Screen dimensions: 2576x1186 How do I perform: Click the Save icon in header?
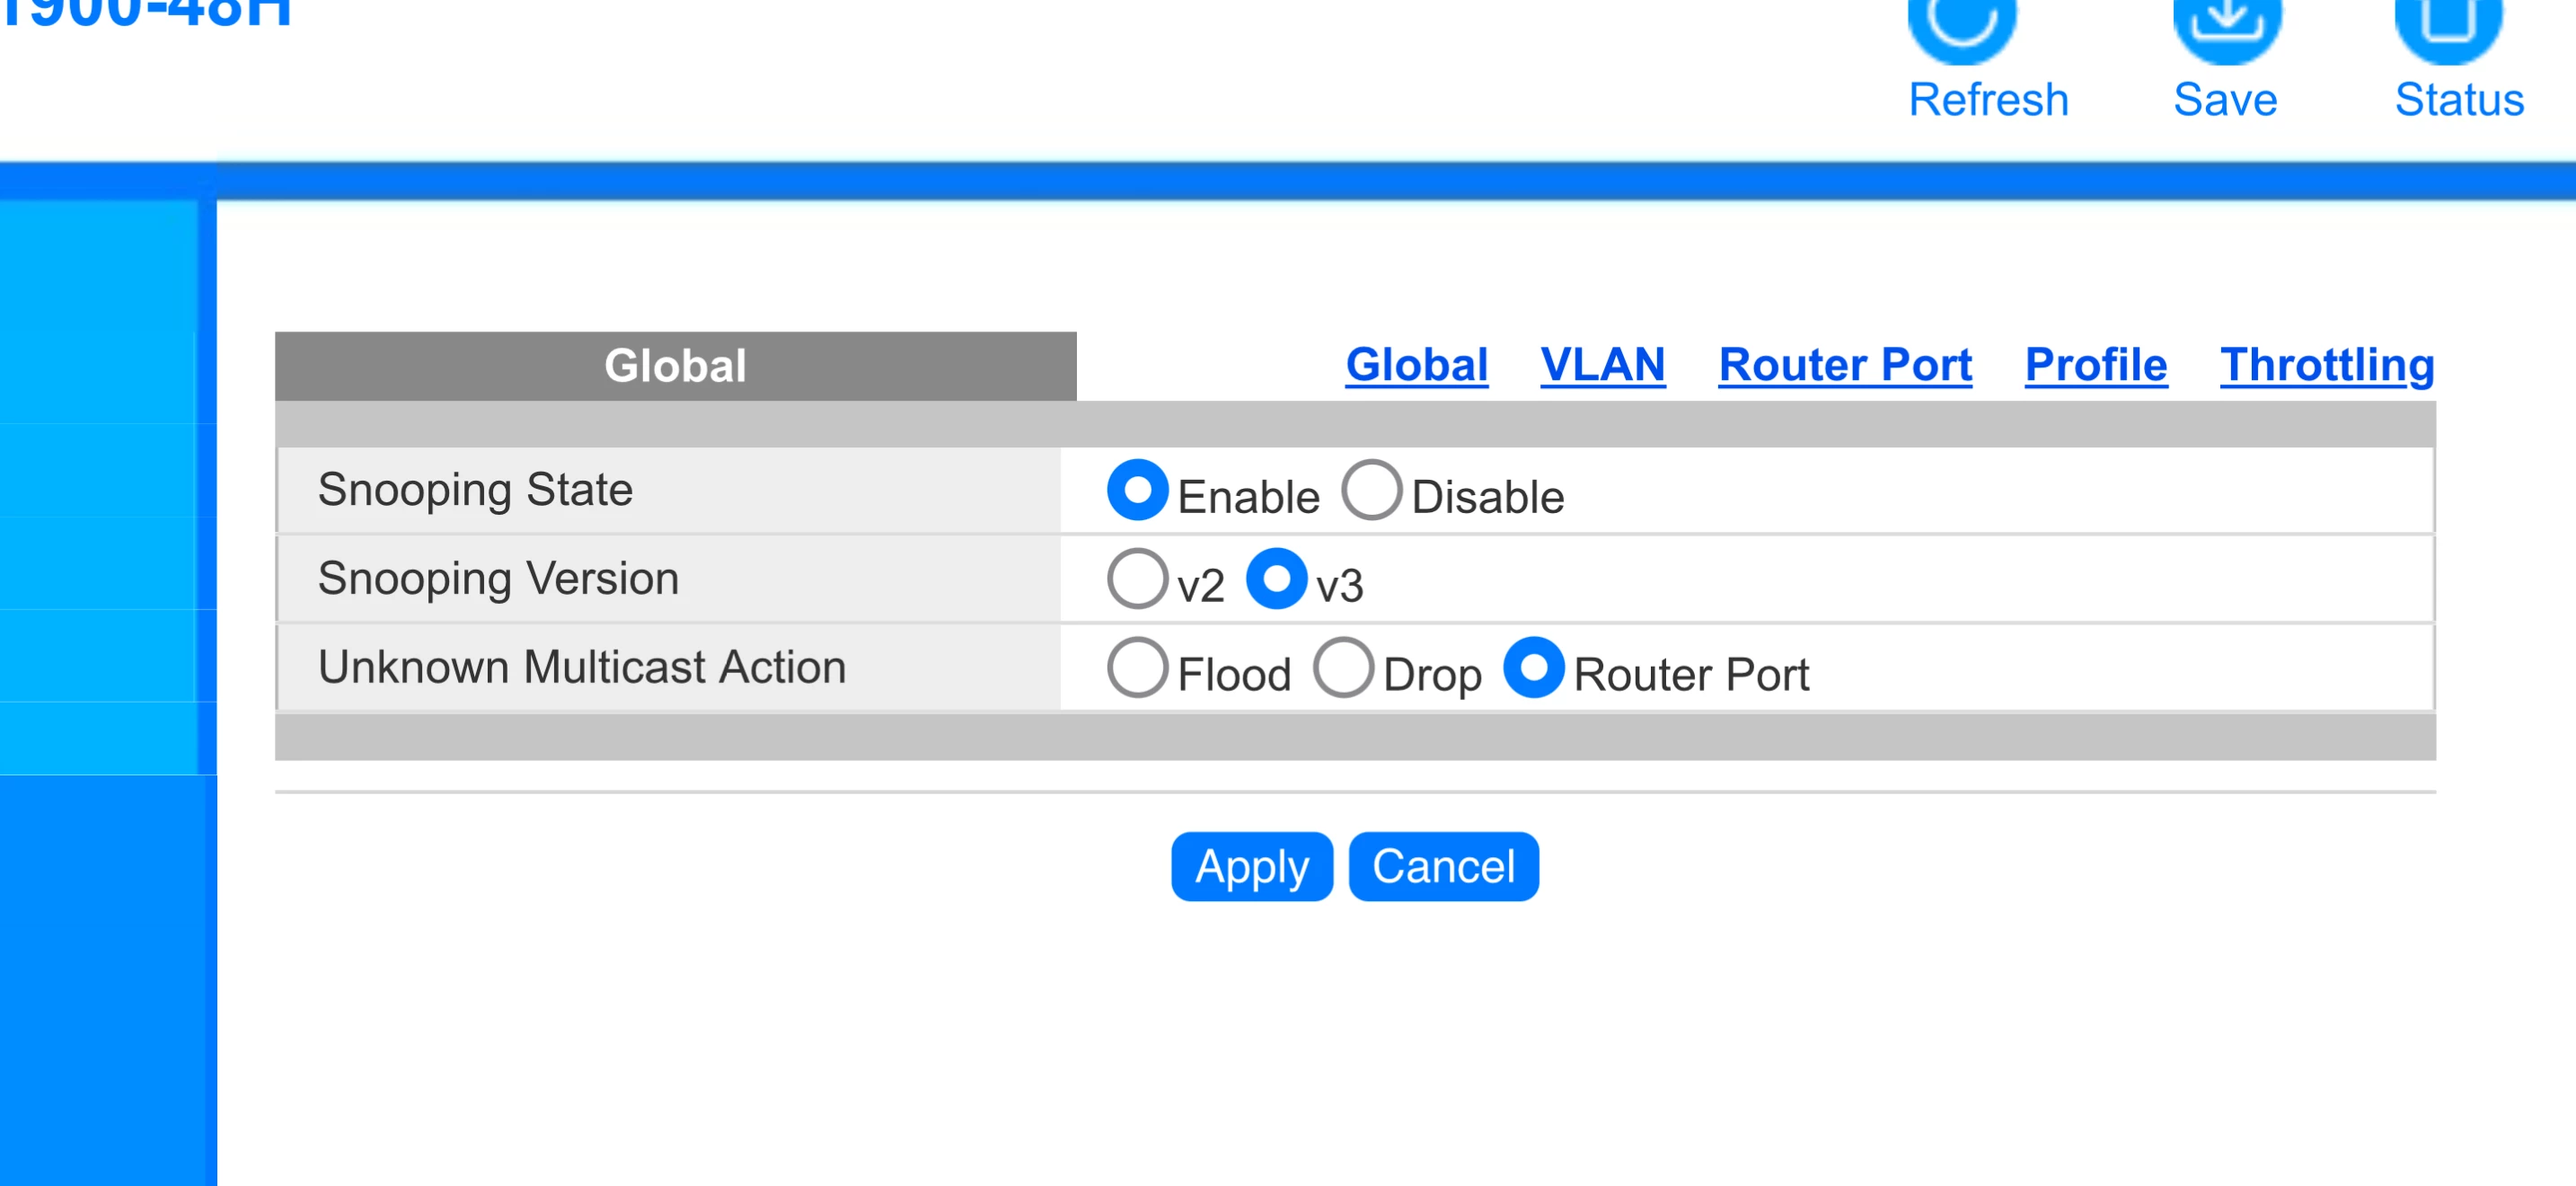click(x=2226, y=24)
